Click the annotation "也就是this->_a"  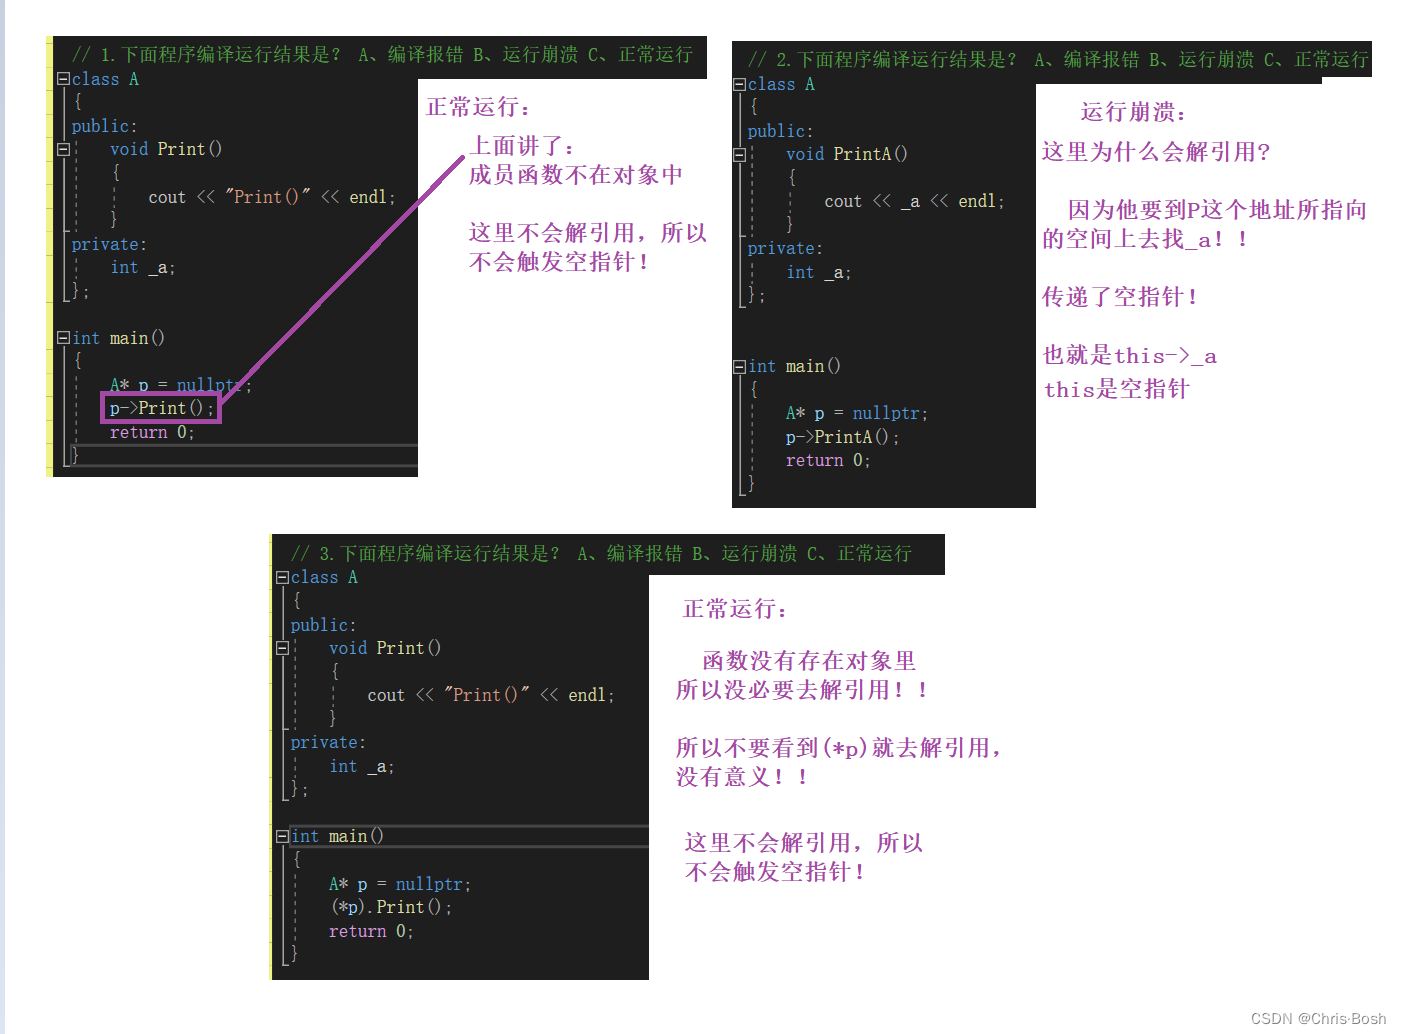pyautogui.click(x=1130, y=355)
